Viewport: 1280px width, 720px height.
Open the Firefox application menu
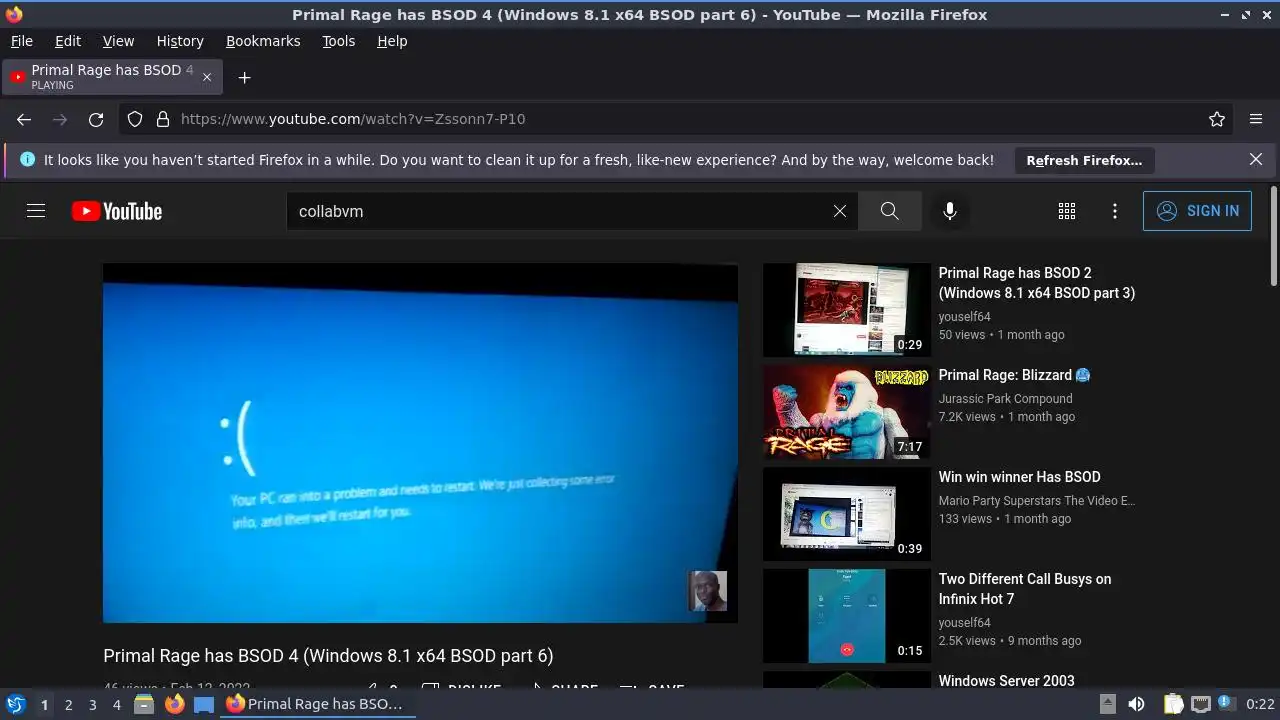click(1256, 119)
